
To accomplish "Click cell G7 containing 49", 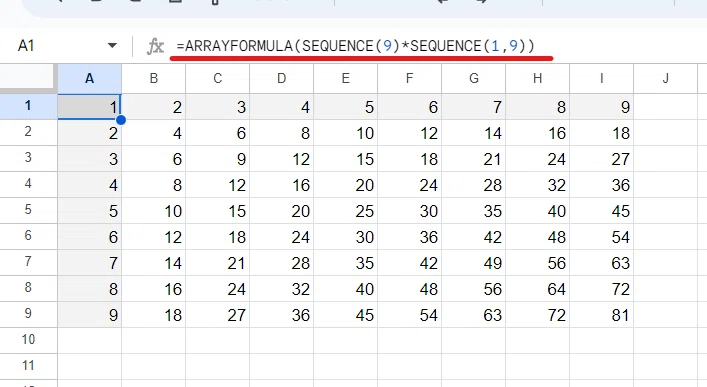I will 474,263.
